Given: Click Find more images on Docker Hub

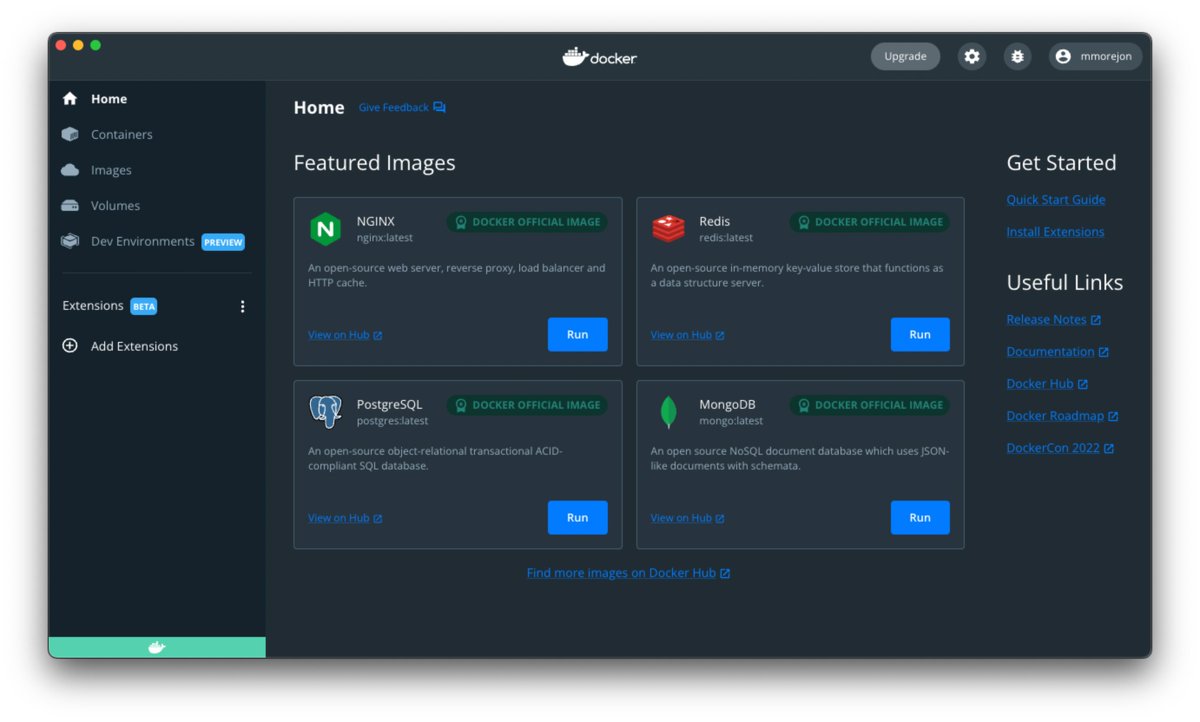Looking at the screenshot, I should (x=628, y=573).
